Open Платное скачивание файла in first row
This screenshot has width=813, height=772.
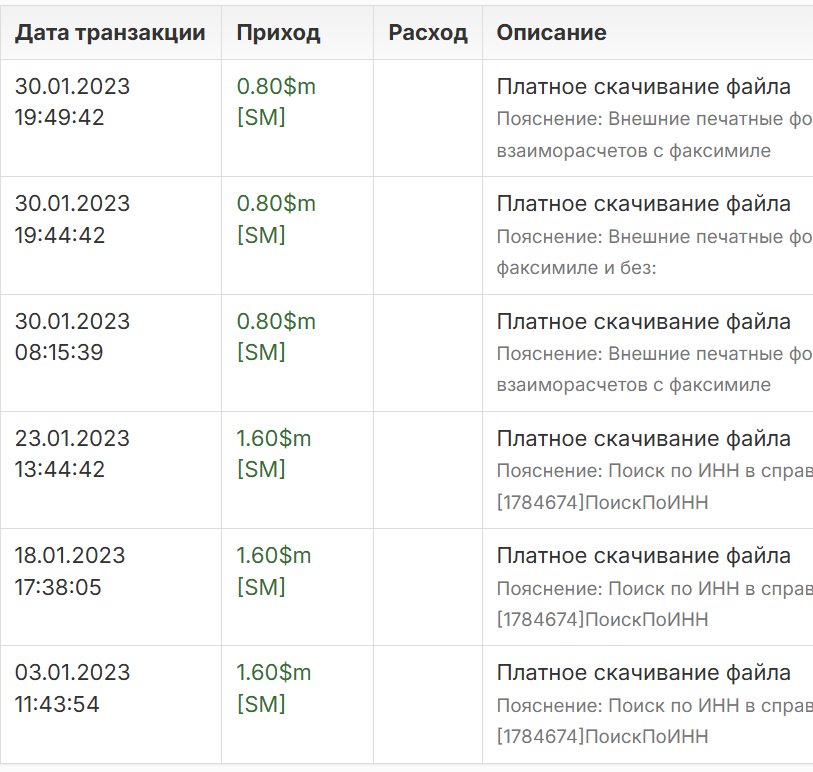(643, 87)
